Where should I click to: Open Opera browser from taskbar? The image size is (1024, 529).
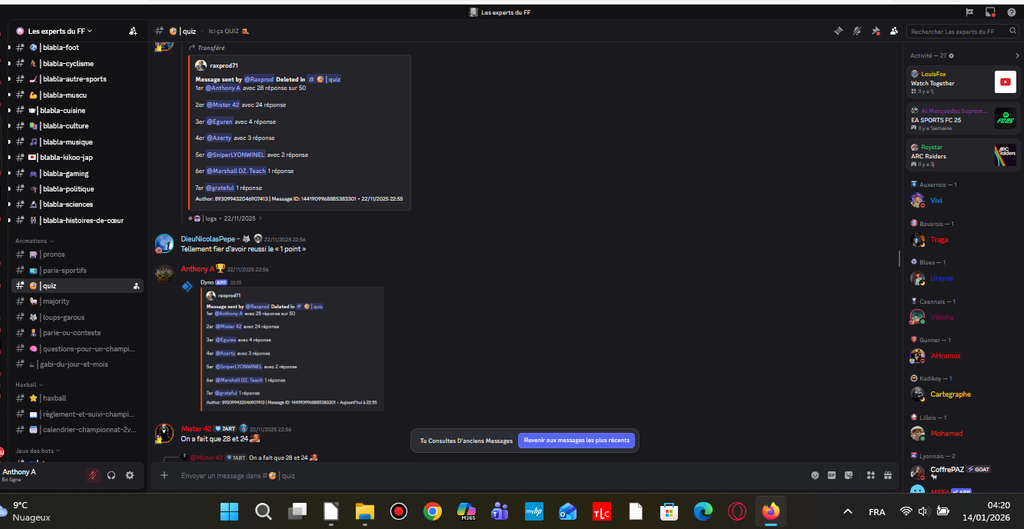(737, 511)
